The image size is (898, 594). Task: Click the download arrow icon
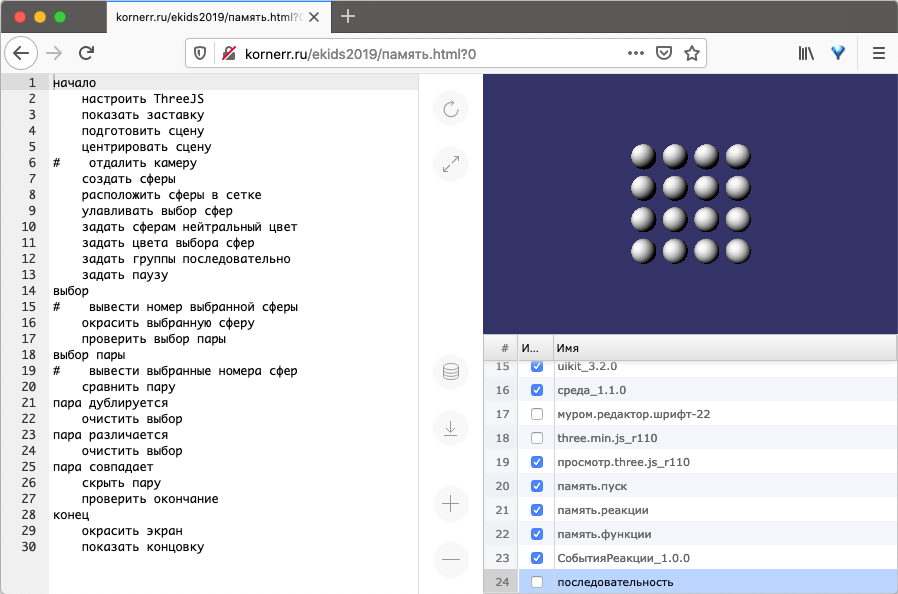[450, 428]
